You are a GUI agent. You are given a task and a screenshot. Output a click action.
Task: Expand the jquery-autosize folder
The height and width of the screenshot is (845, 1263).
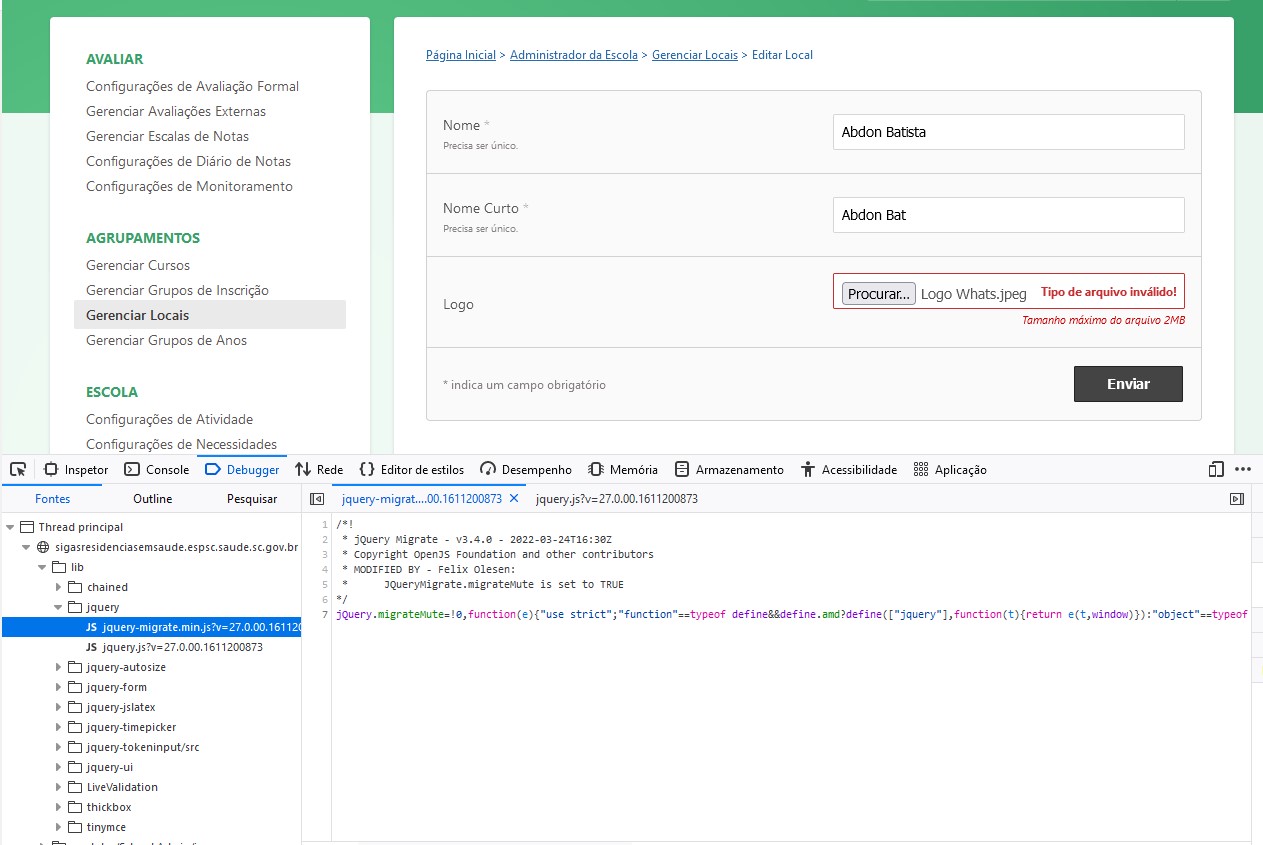pos(58,667)
